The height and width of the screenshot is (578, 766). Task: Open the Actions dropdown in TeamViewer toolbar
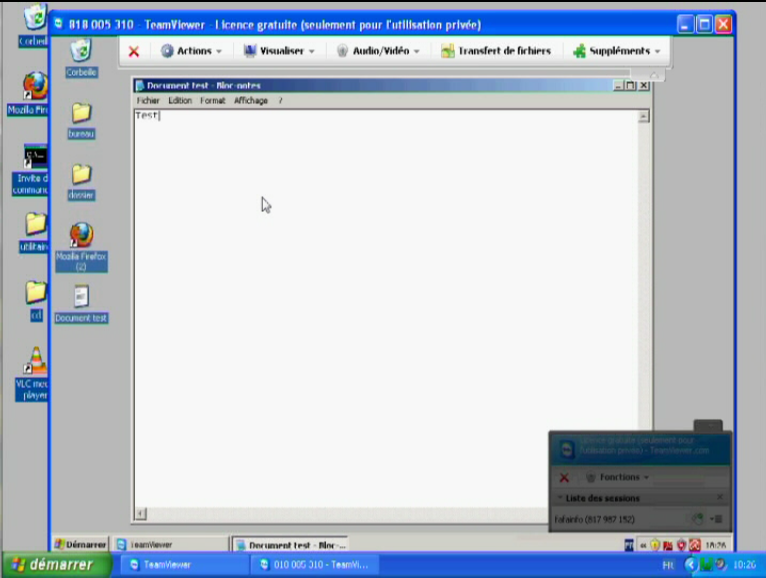[192, 51]
